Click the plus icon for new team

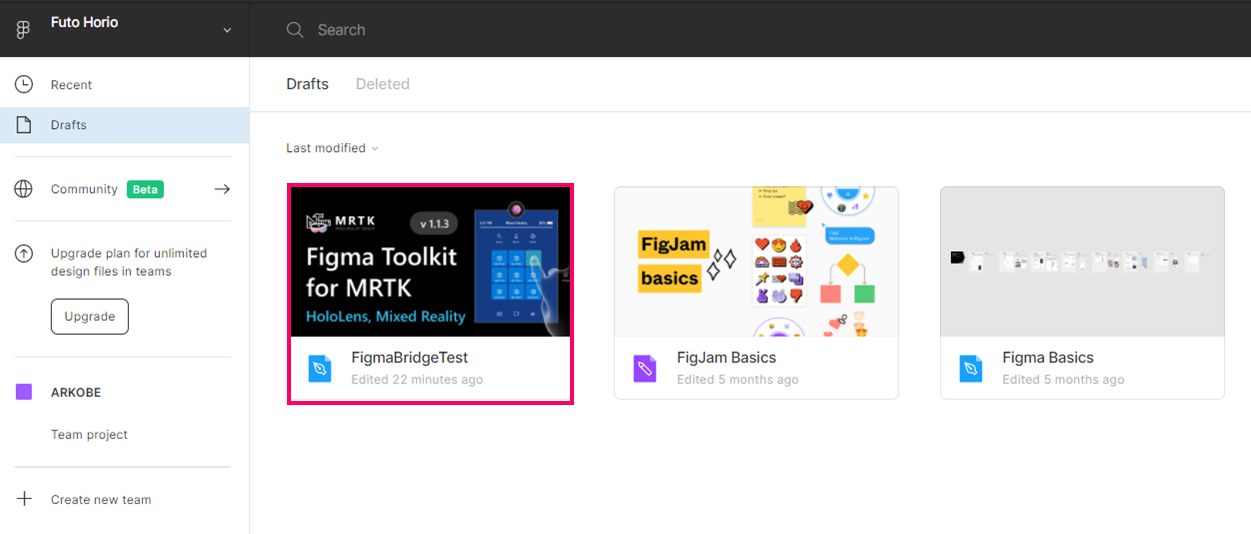coord(24,499)
